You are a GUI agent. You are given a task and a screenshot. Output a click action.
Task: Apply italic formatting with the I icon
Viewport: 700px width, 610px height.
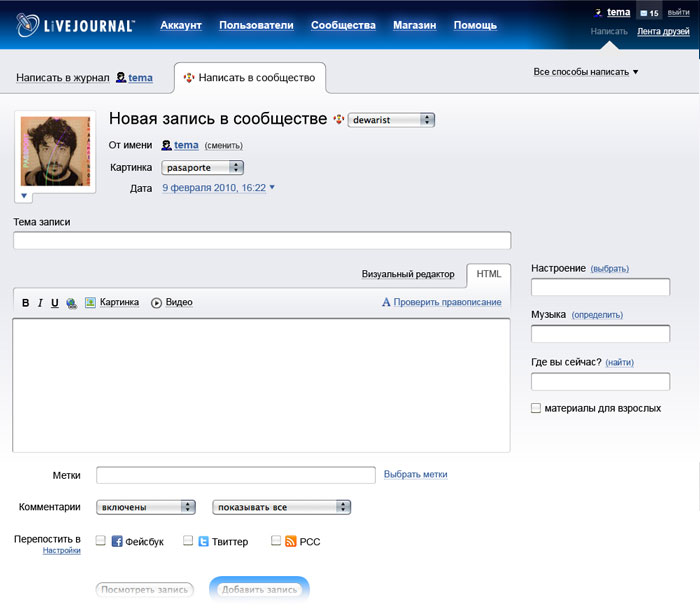pos(40,302)
